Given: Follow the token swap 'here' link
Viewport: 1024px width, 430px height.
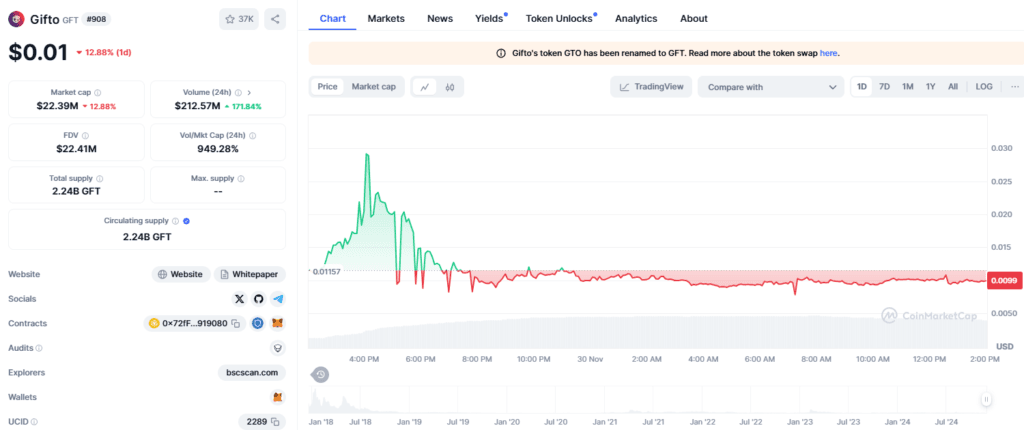Looking at the screenshot, I should point(829,54).
